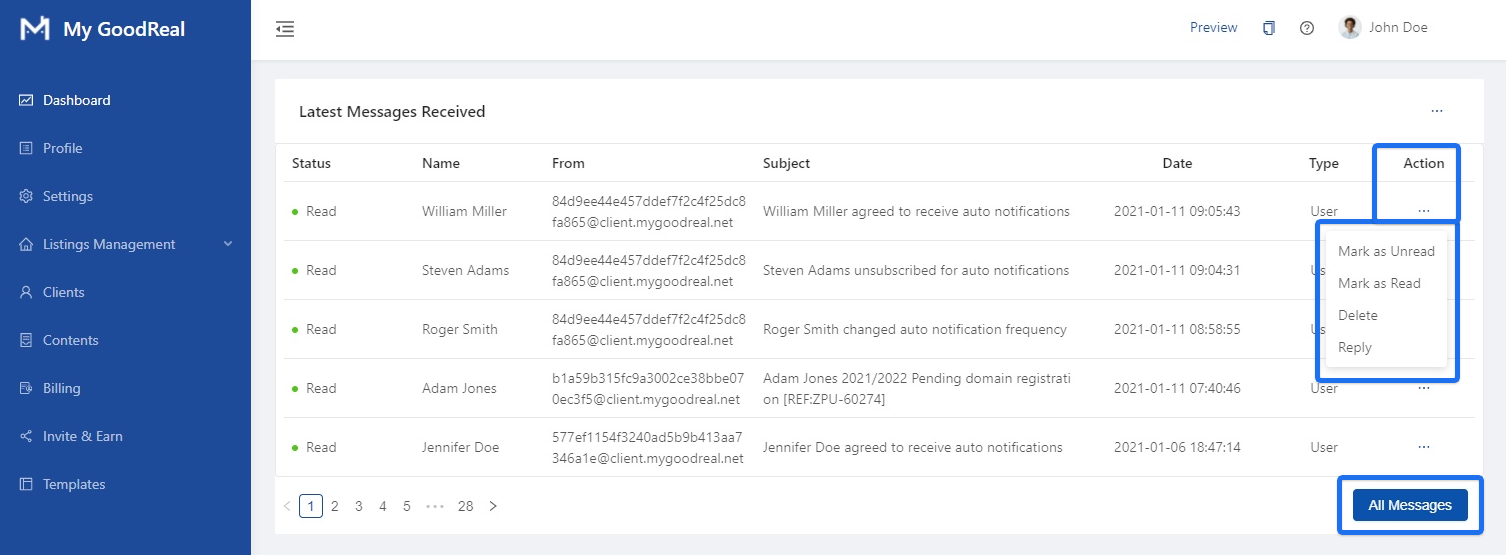Select Mark as Unread from the menu

[x=1386, y=251]
